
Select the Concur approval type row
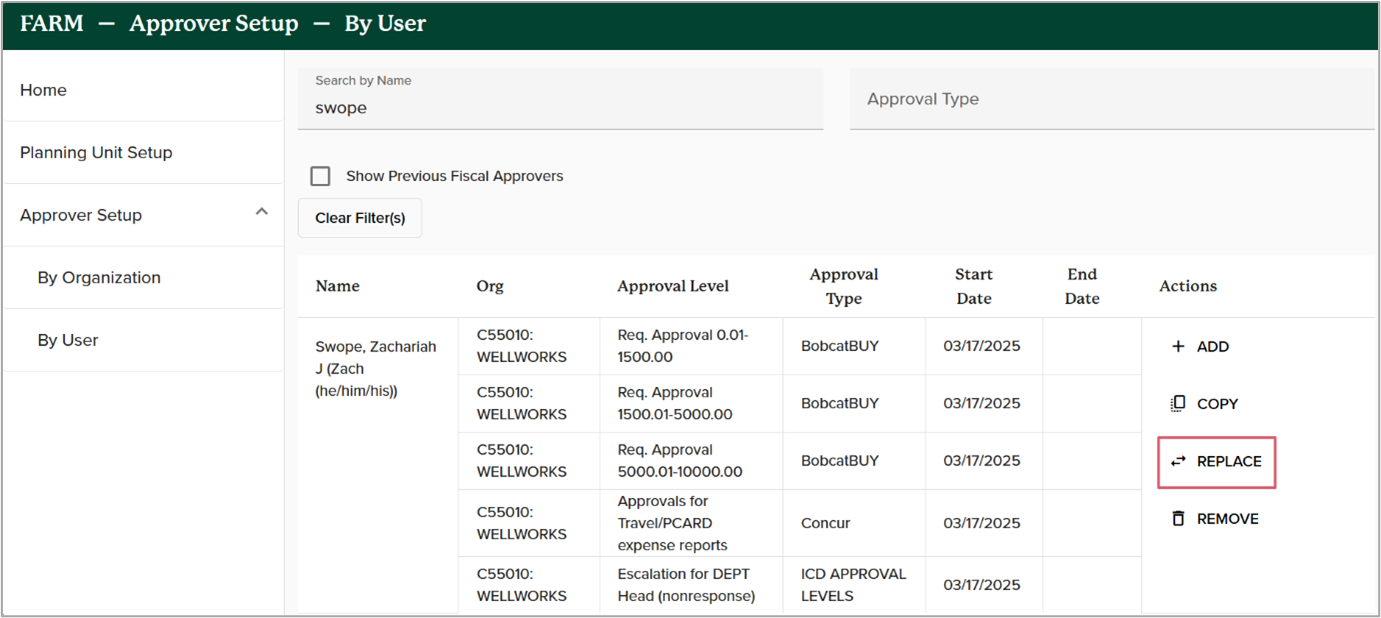coord(825,523)
